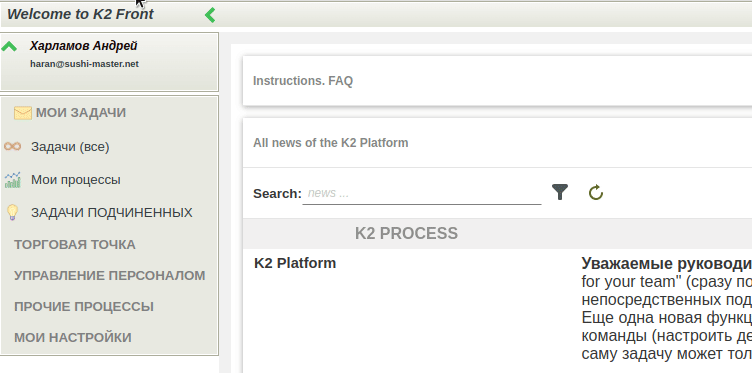Open the news filter funnel icon
Viewport: 752px width, 373px height.
coord(560,192)
